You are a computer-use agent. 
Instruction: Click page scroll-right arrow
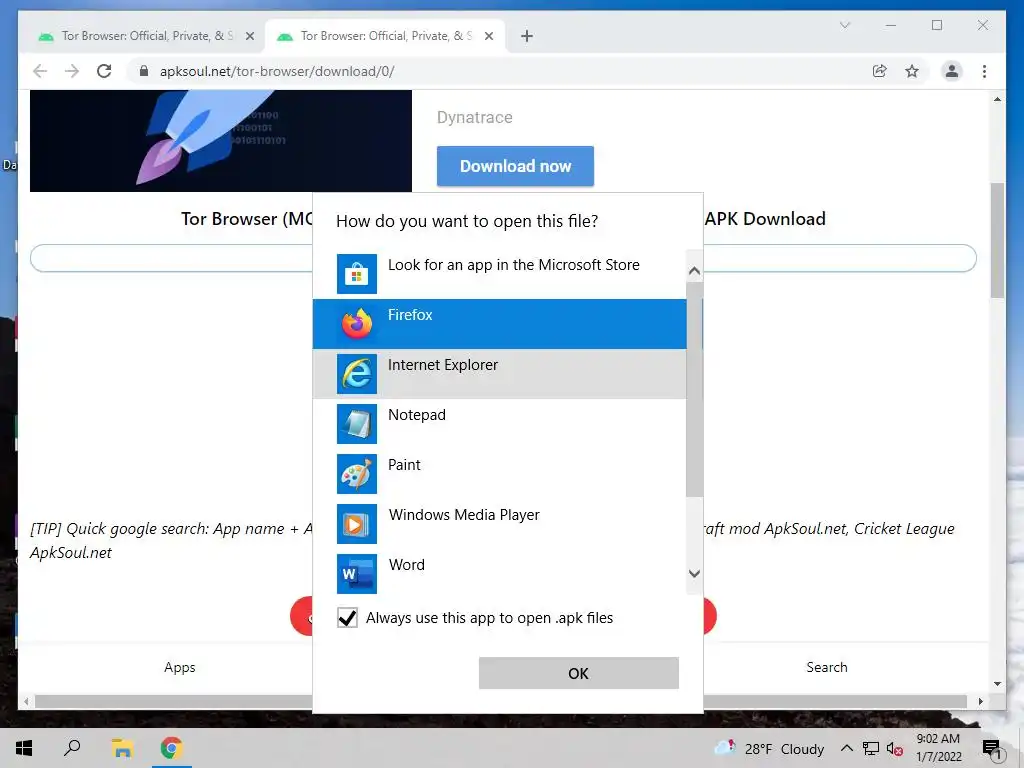[980, 701]
